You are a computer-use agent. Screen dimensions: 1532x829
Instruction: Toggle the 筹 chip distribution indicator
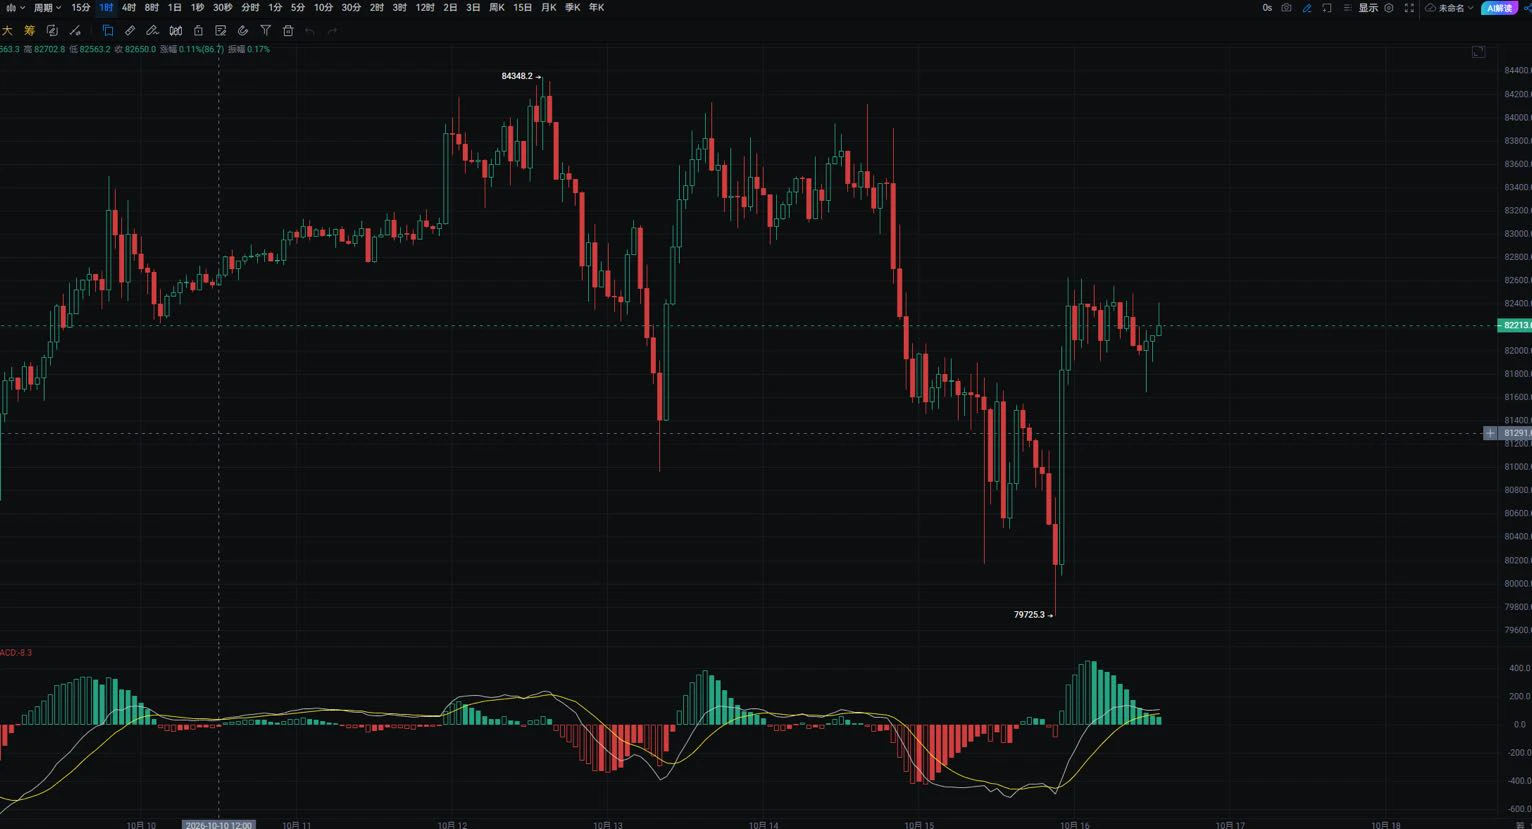[30, 31]
